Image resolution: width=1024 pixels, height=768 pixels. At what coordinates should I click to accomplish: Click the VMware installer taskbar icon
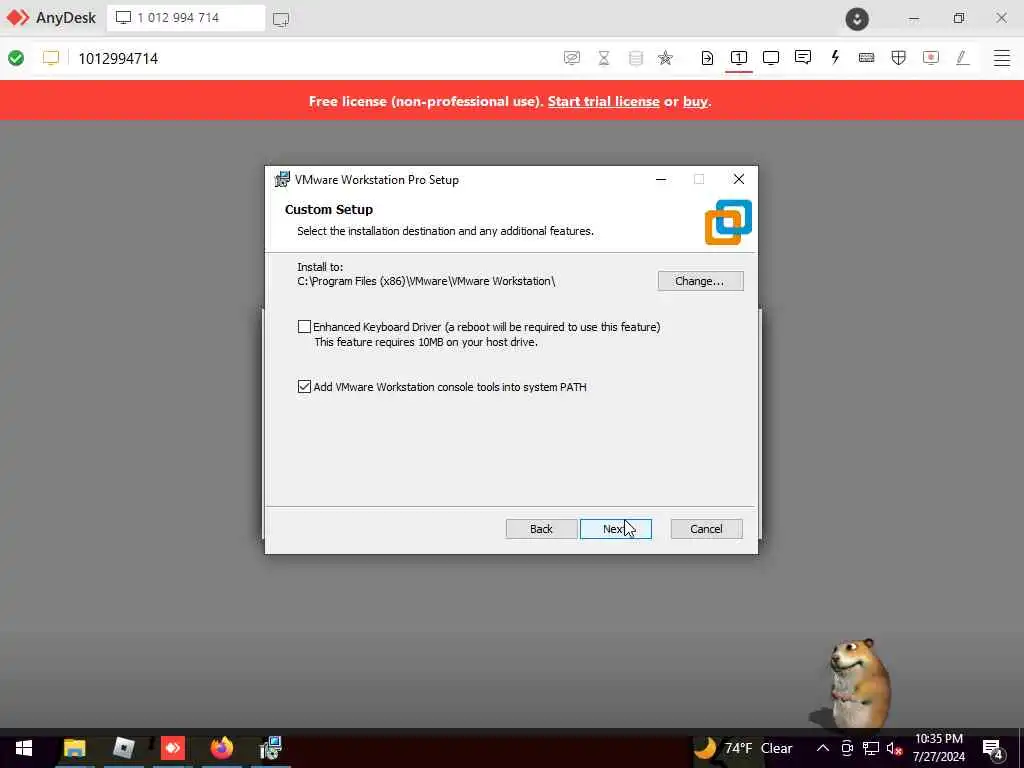[270, 748]
